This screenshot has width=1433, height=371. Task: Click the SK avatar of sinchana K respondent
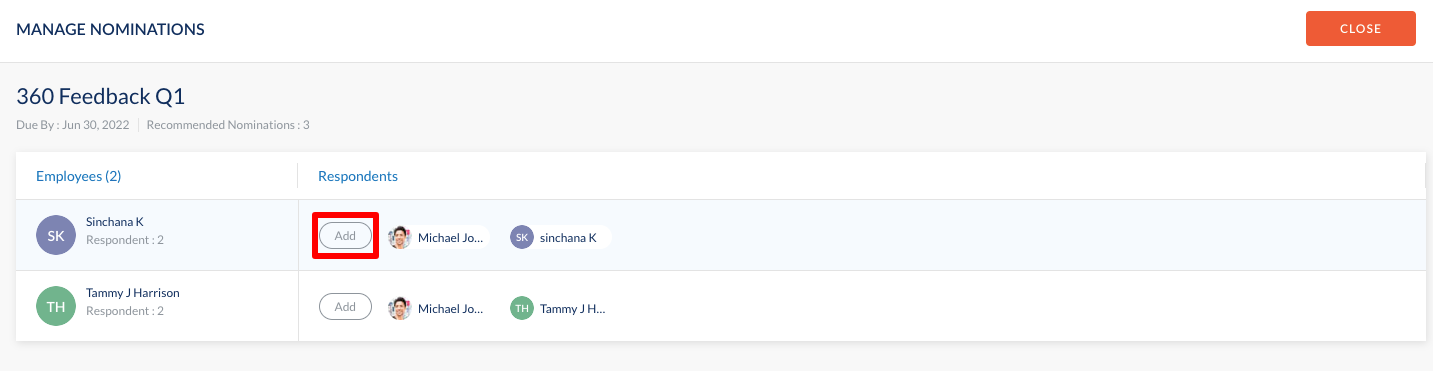coord(522,237)
